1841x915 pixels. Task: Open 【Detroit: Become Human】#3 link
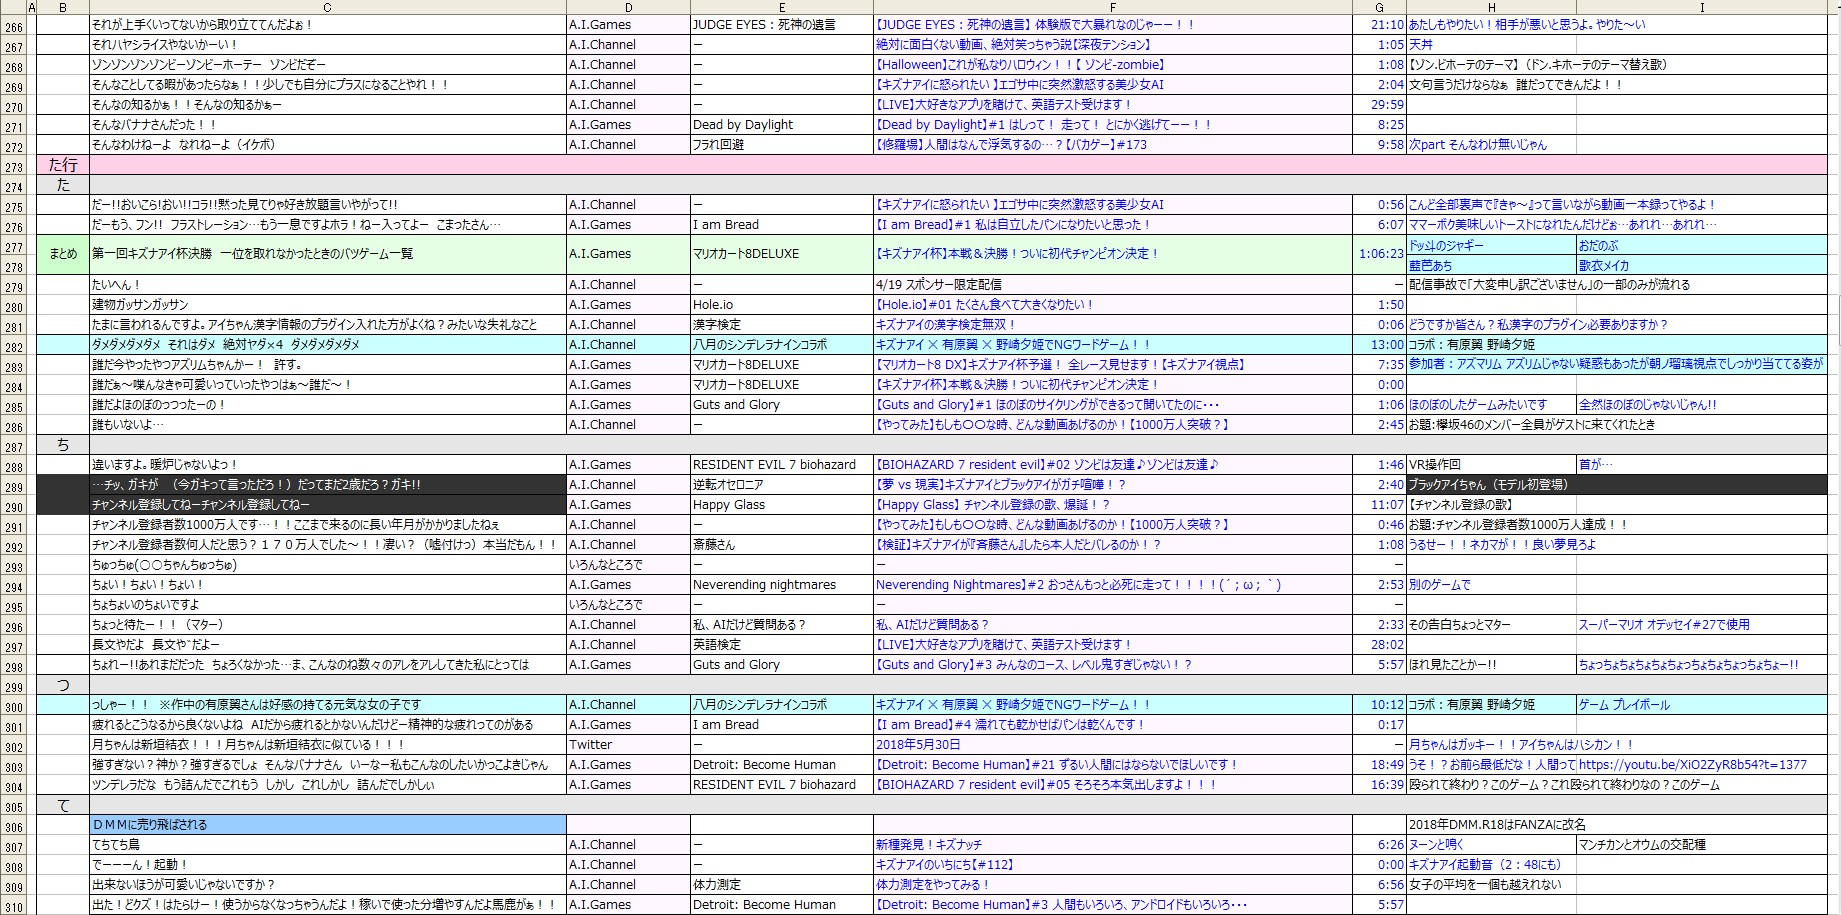point(1060,904)
